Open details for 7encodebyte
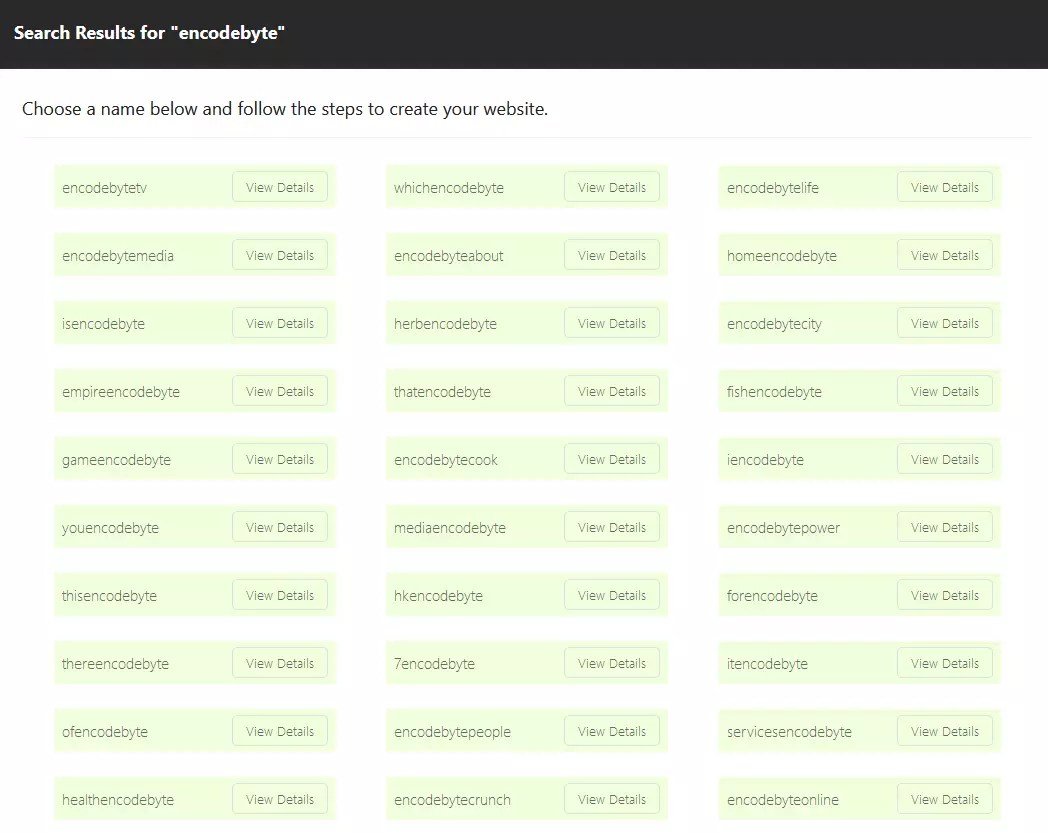Screen dimensions: 1048x833 coord(612,663)
